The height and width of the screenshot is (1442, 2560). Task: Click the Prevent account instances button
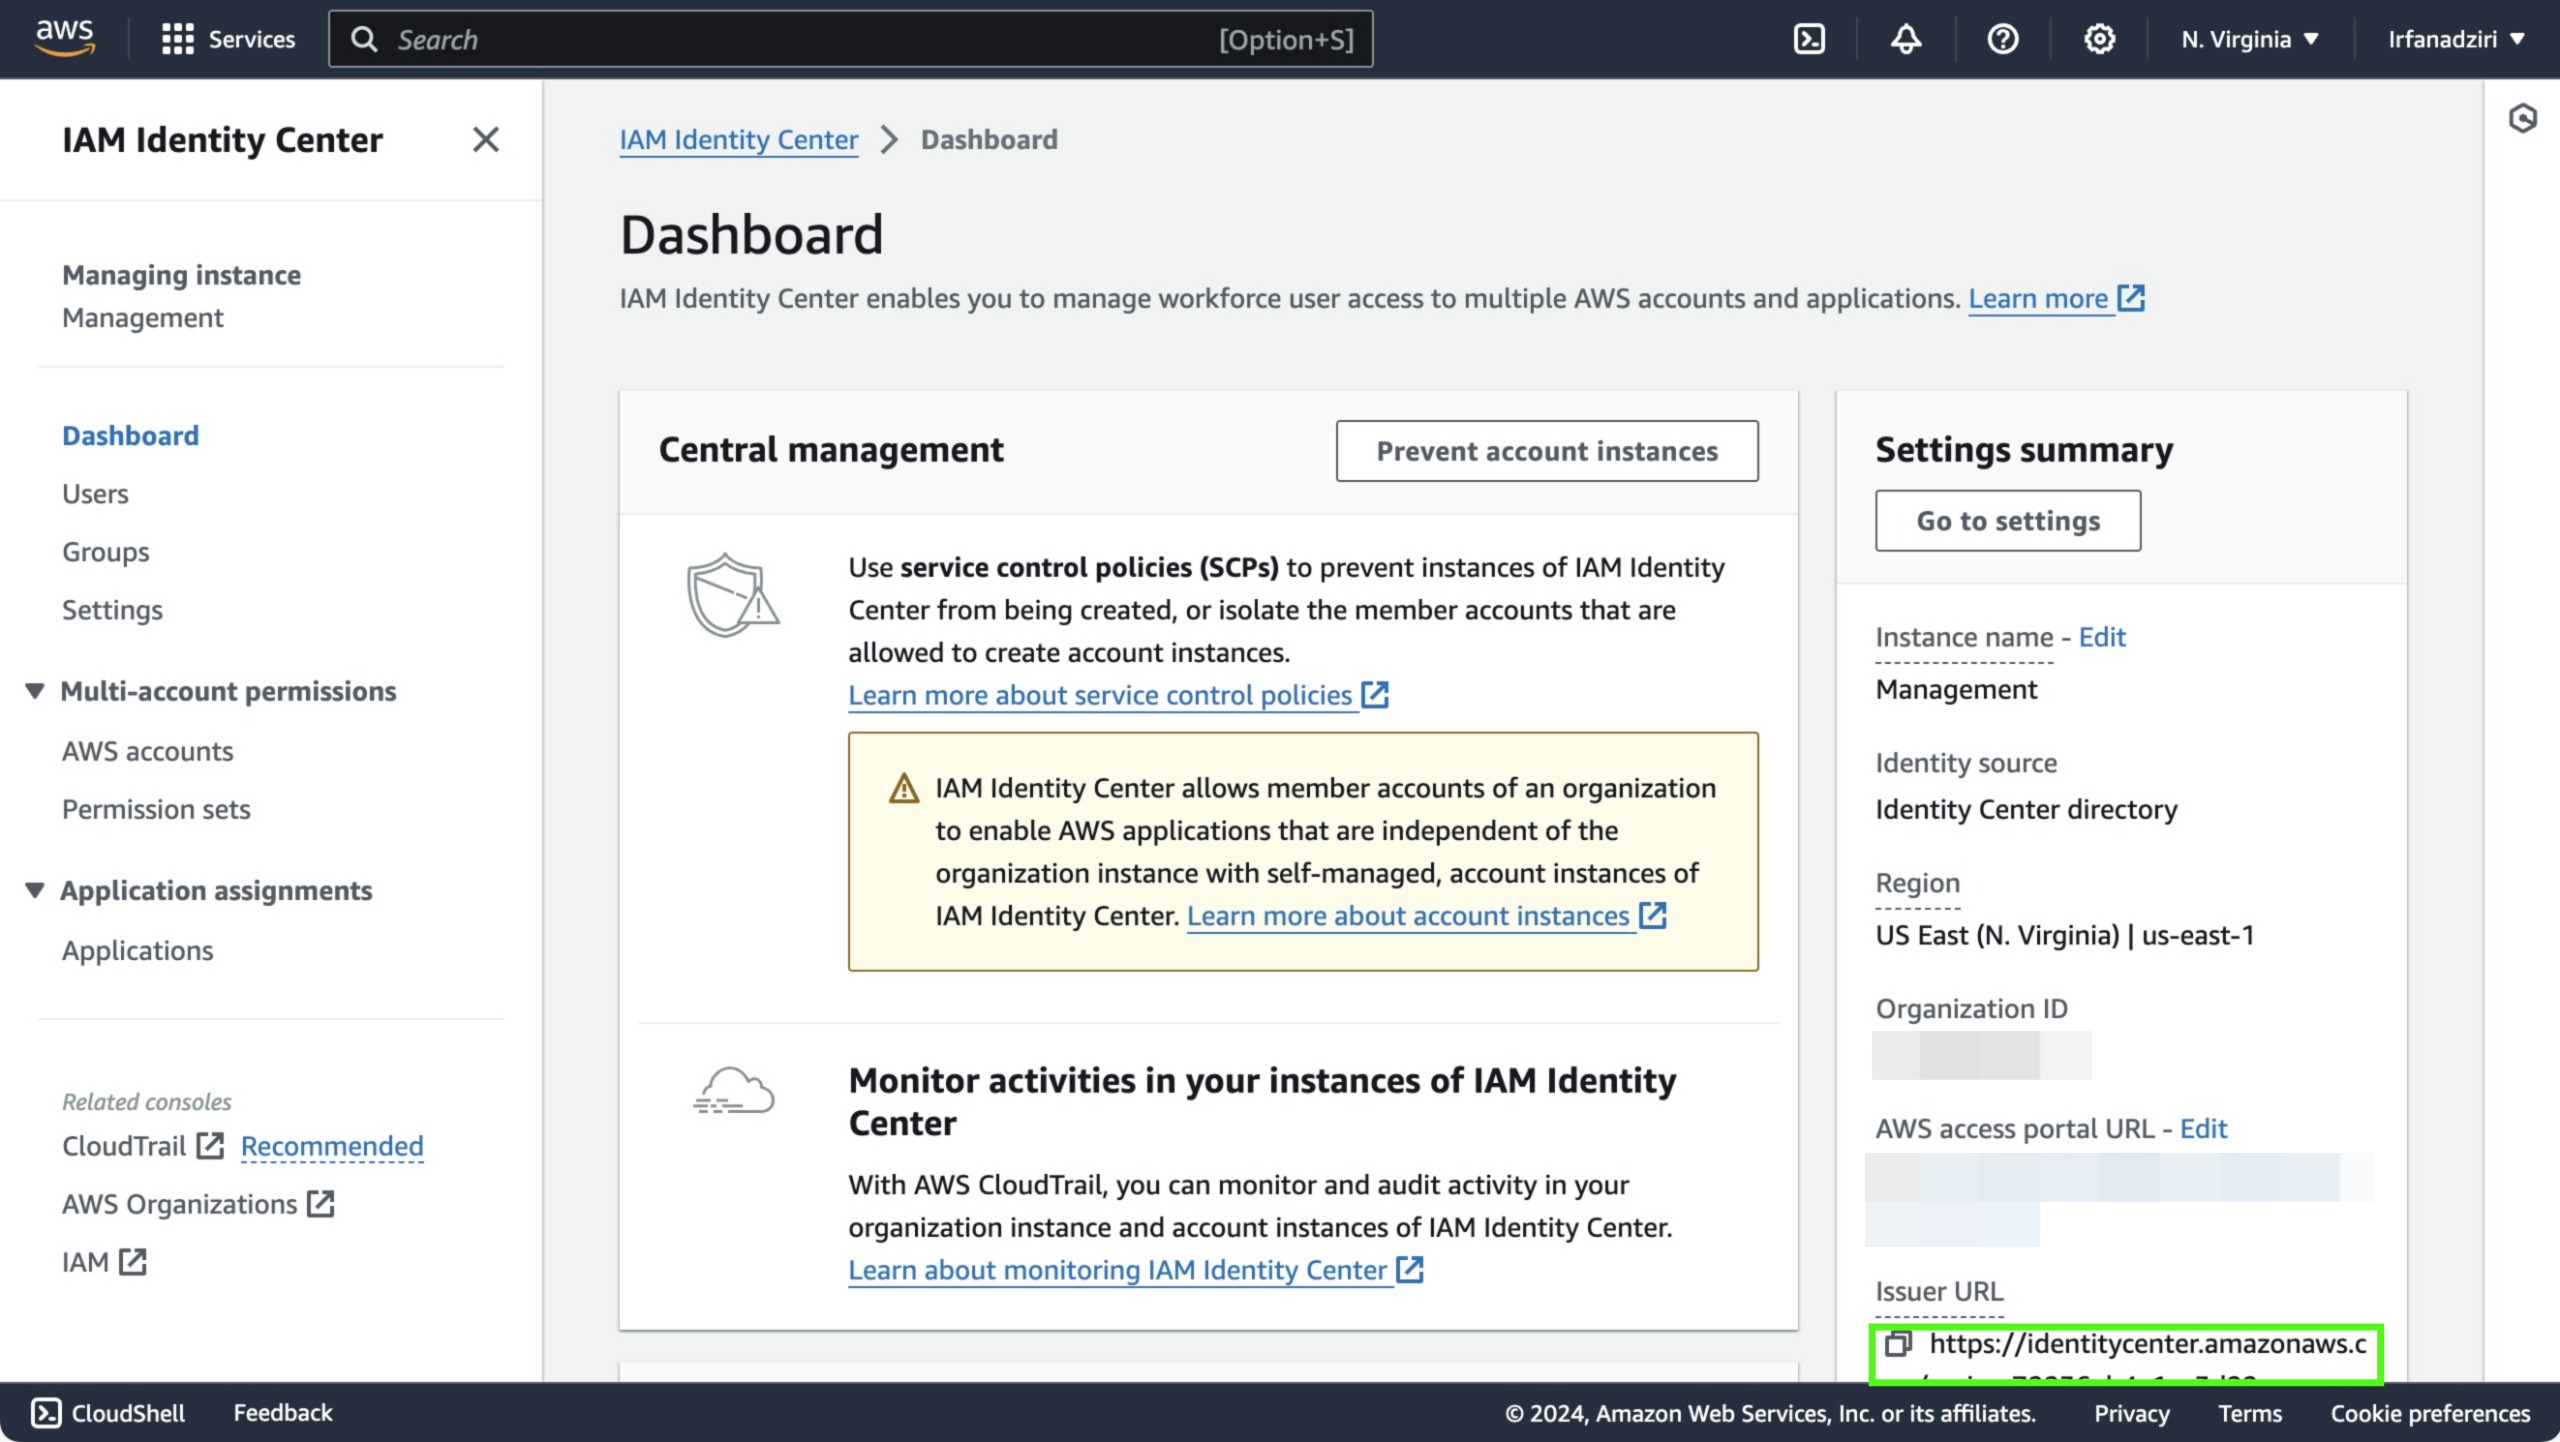pyautogui.click(x=1545, y=450)
